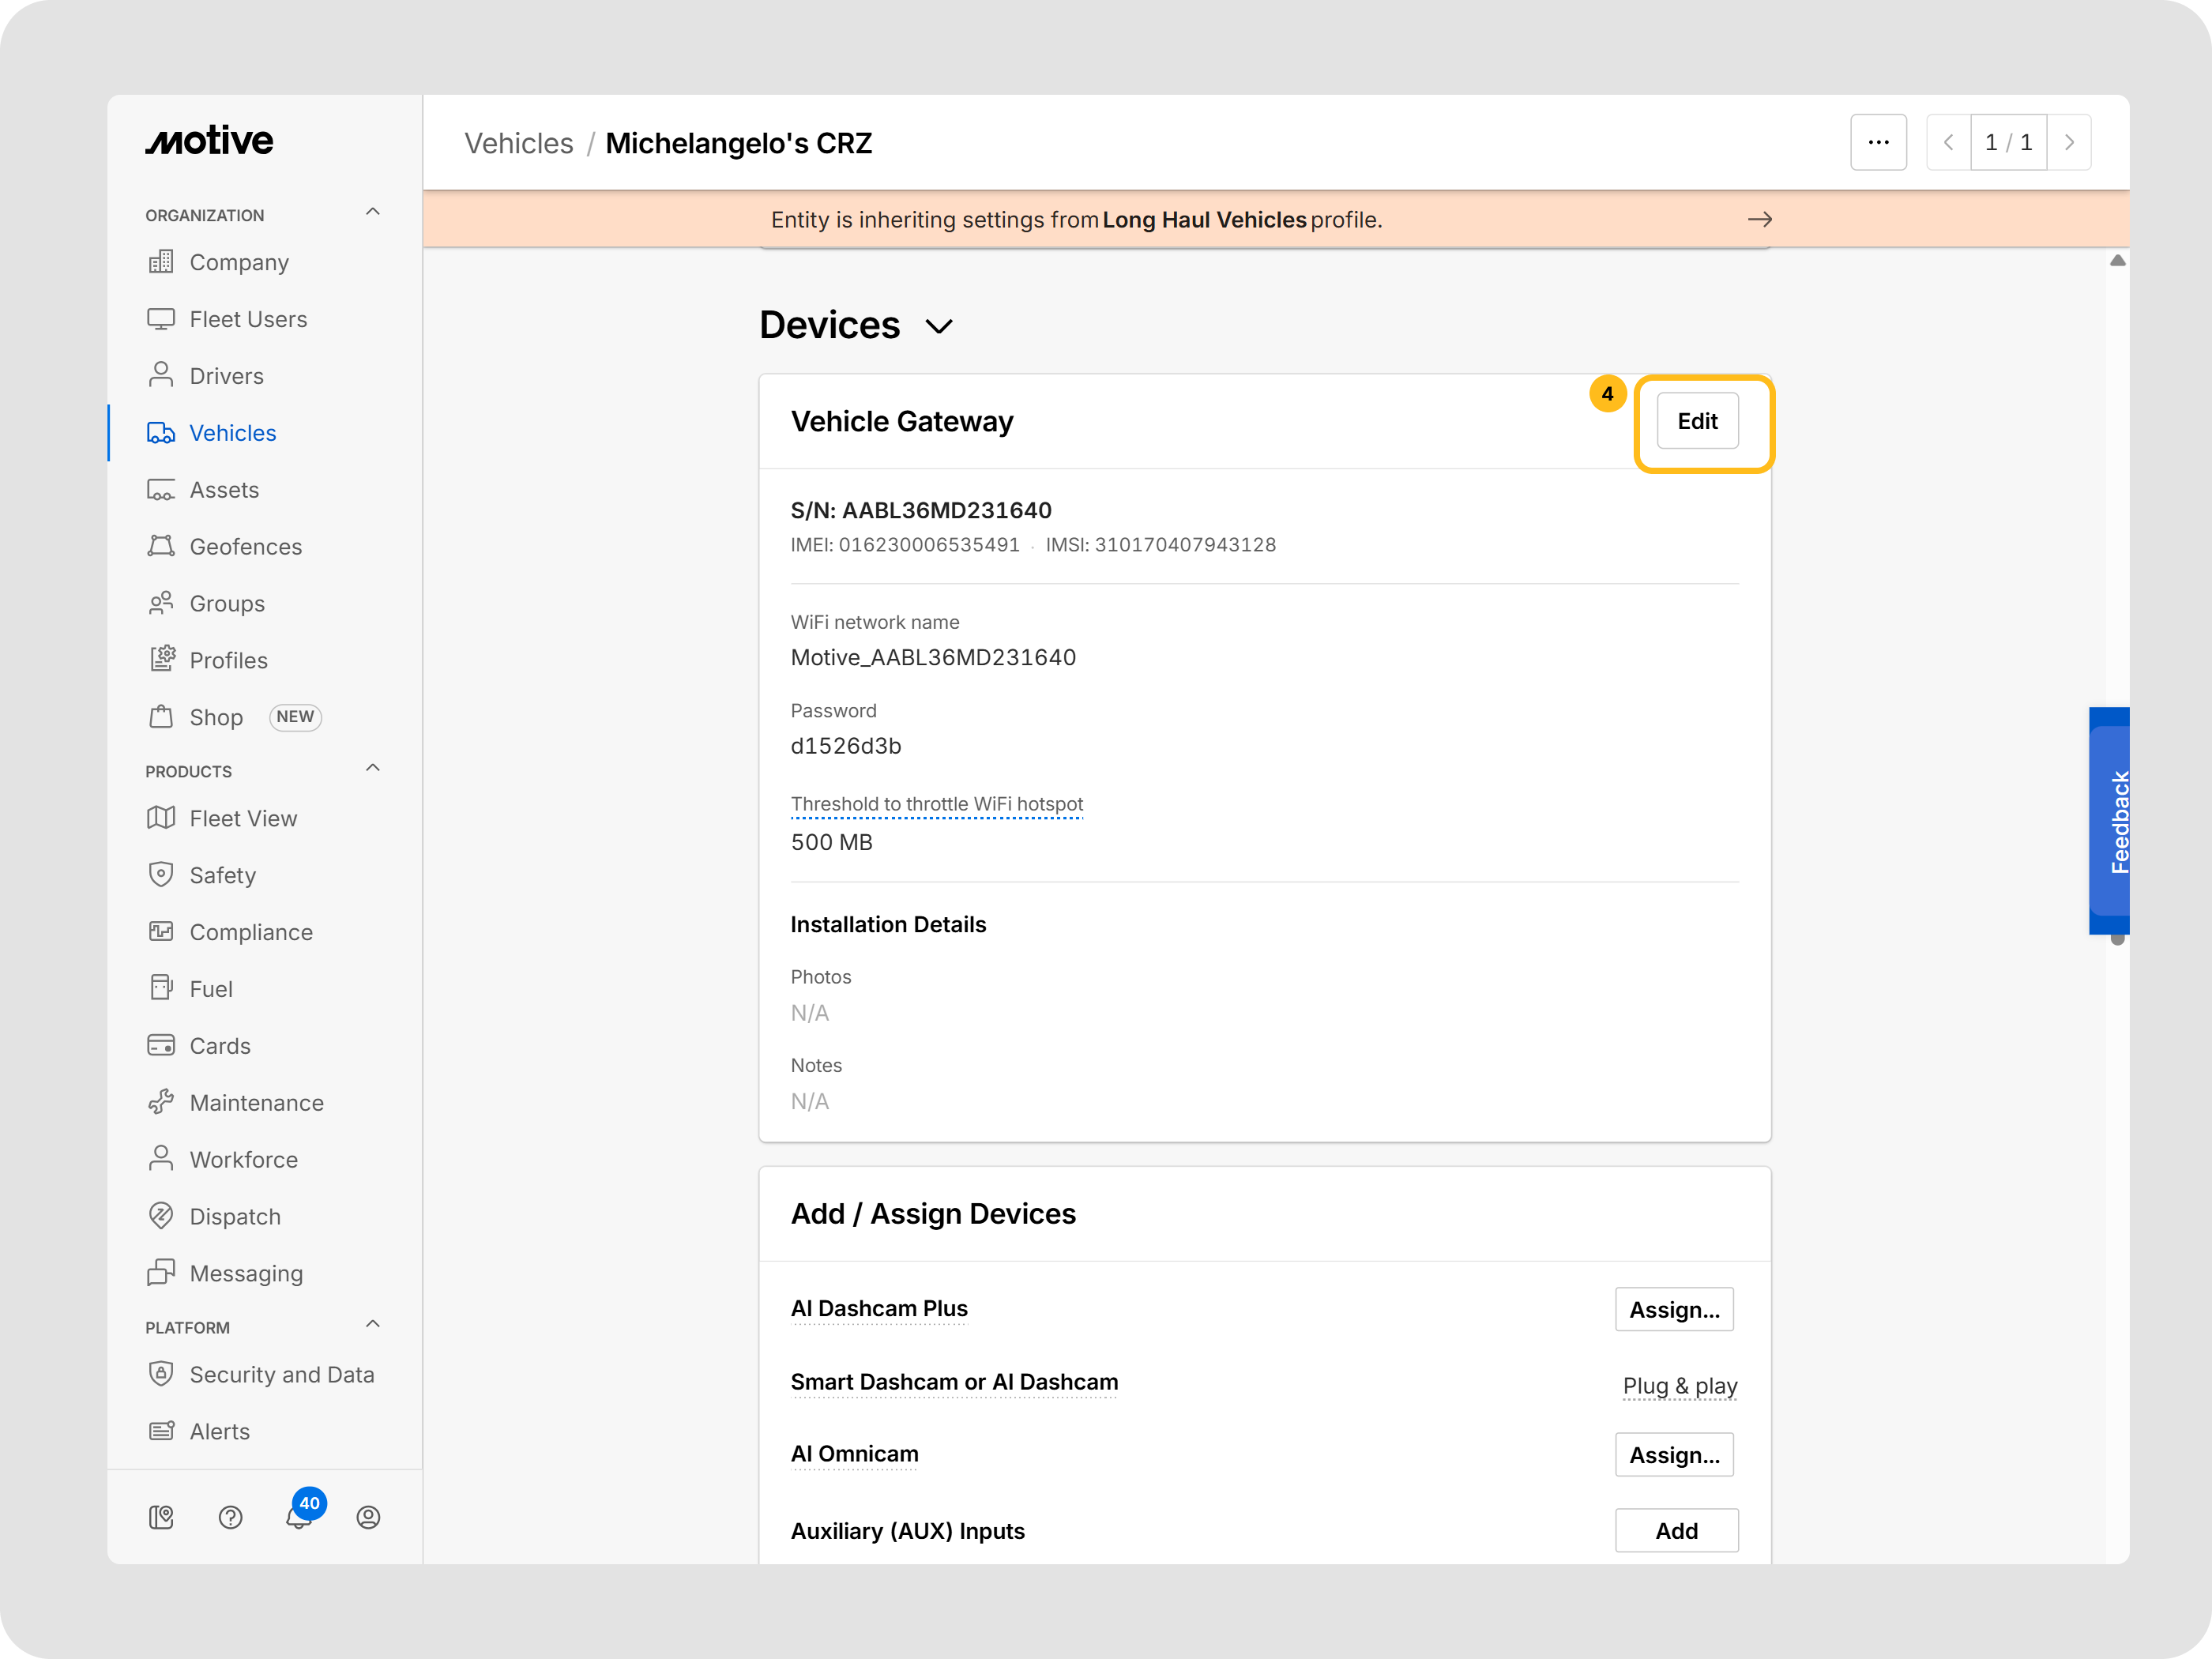Click the Motive logo
2212x1659 pixels.
pyautogui.click(x=209, y=141)
